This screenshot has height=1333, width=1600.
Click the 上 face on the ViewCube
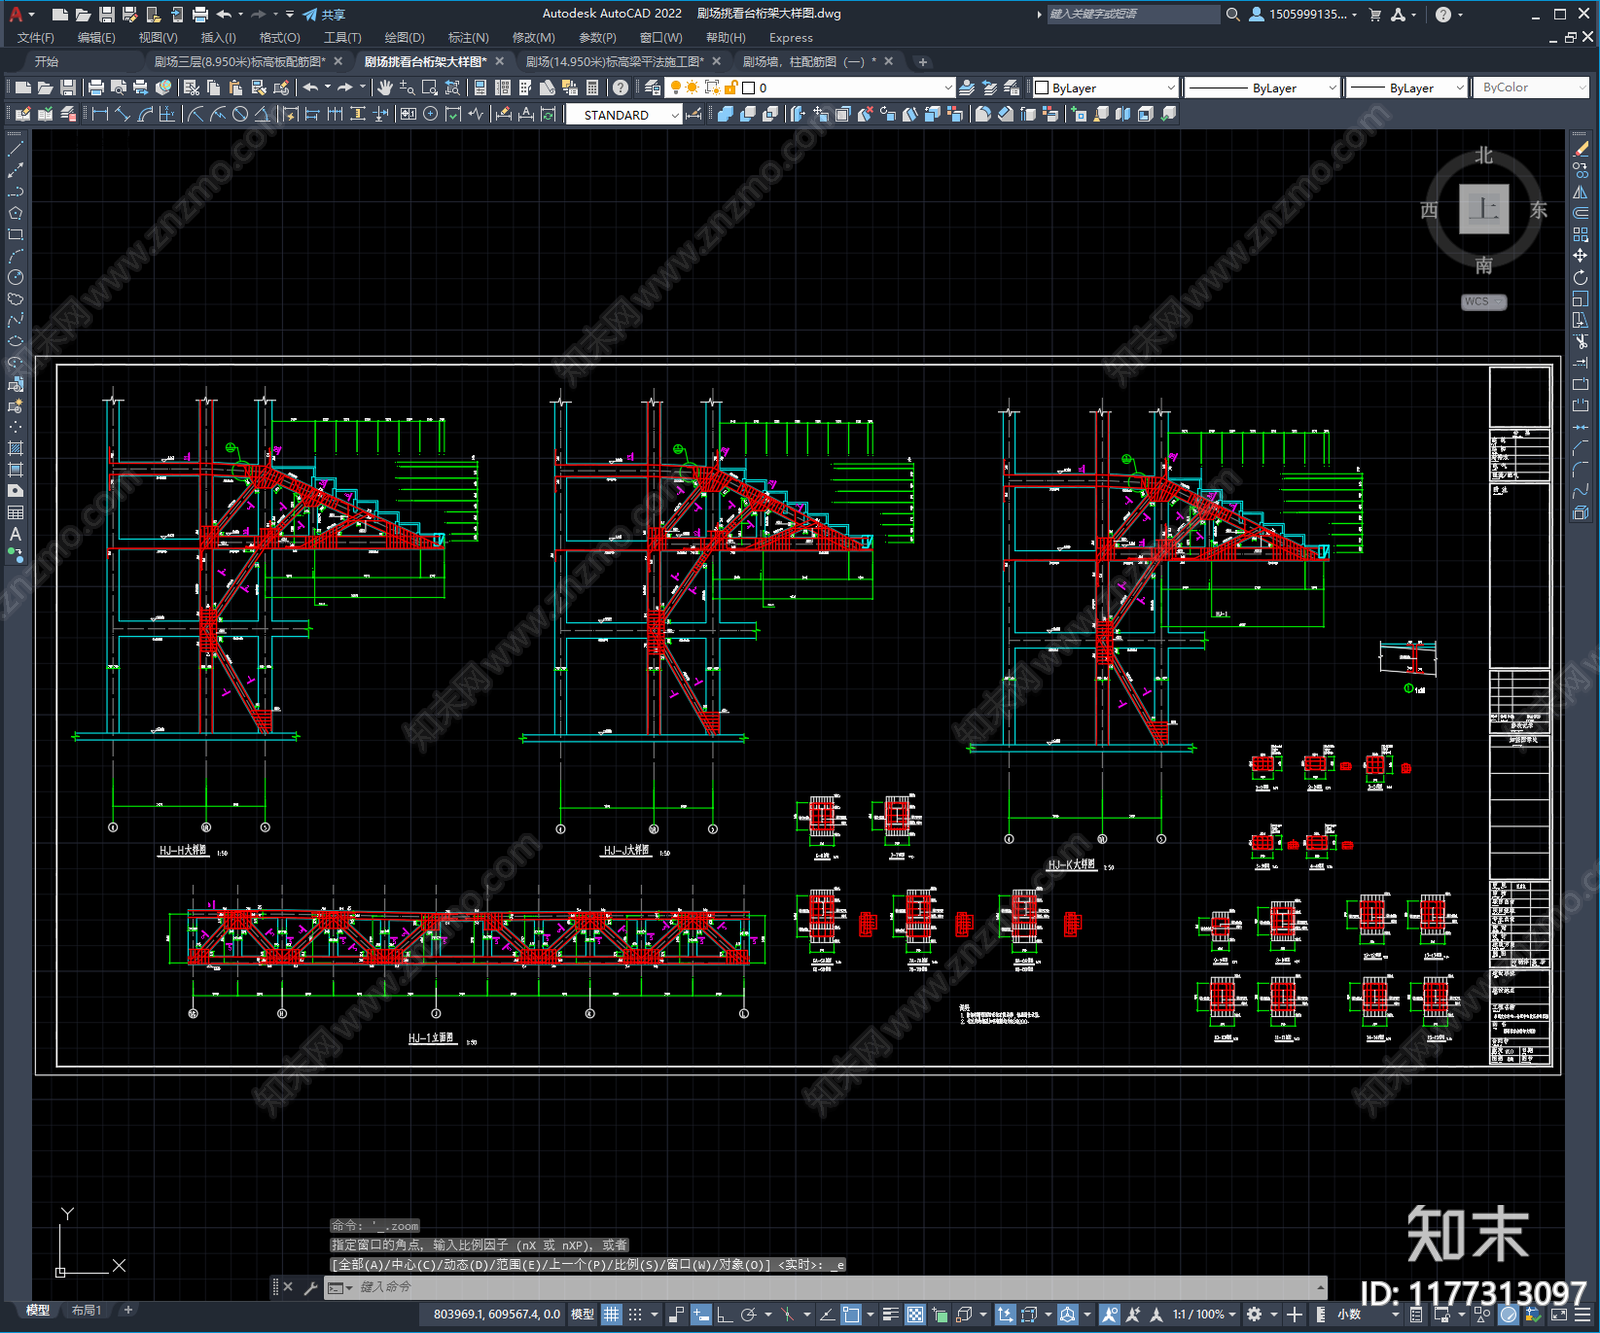1484,209
